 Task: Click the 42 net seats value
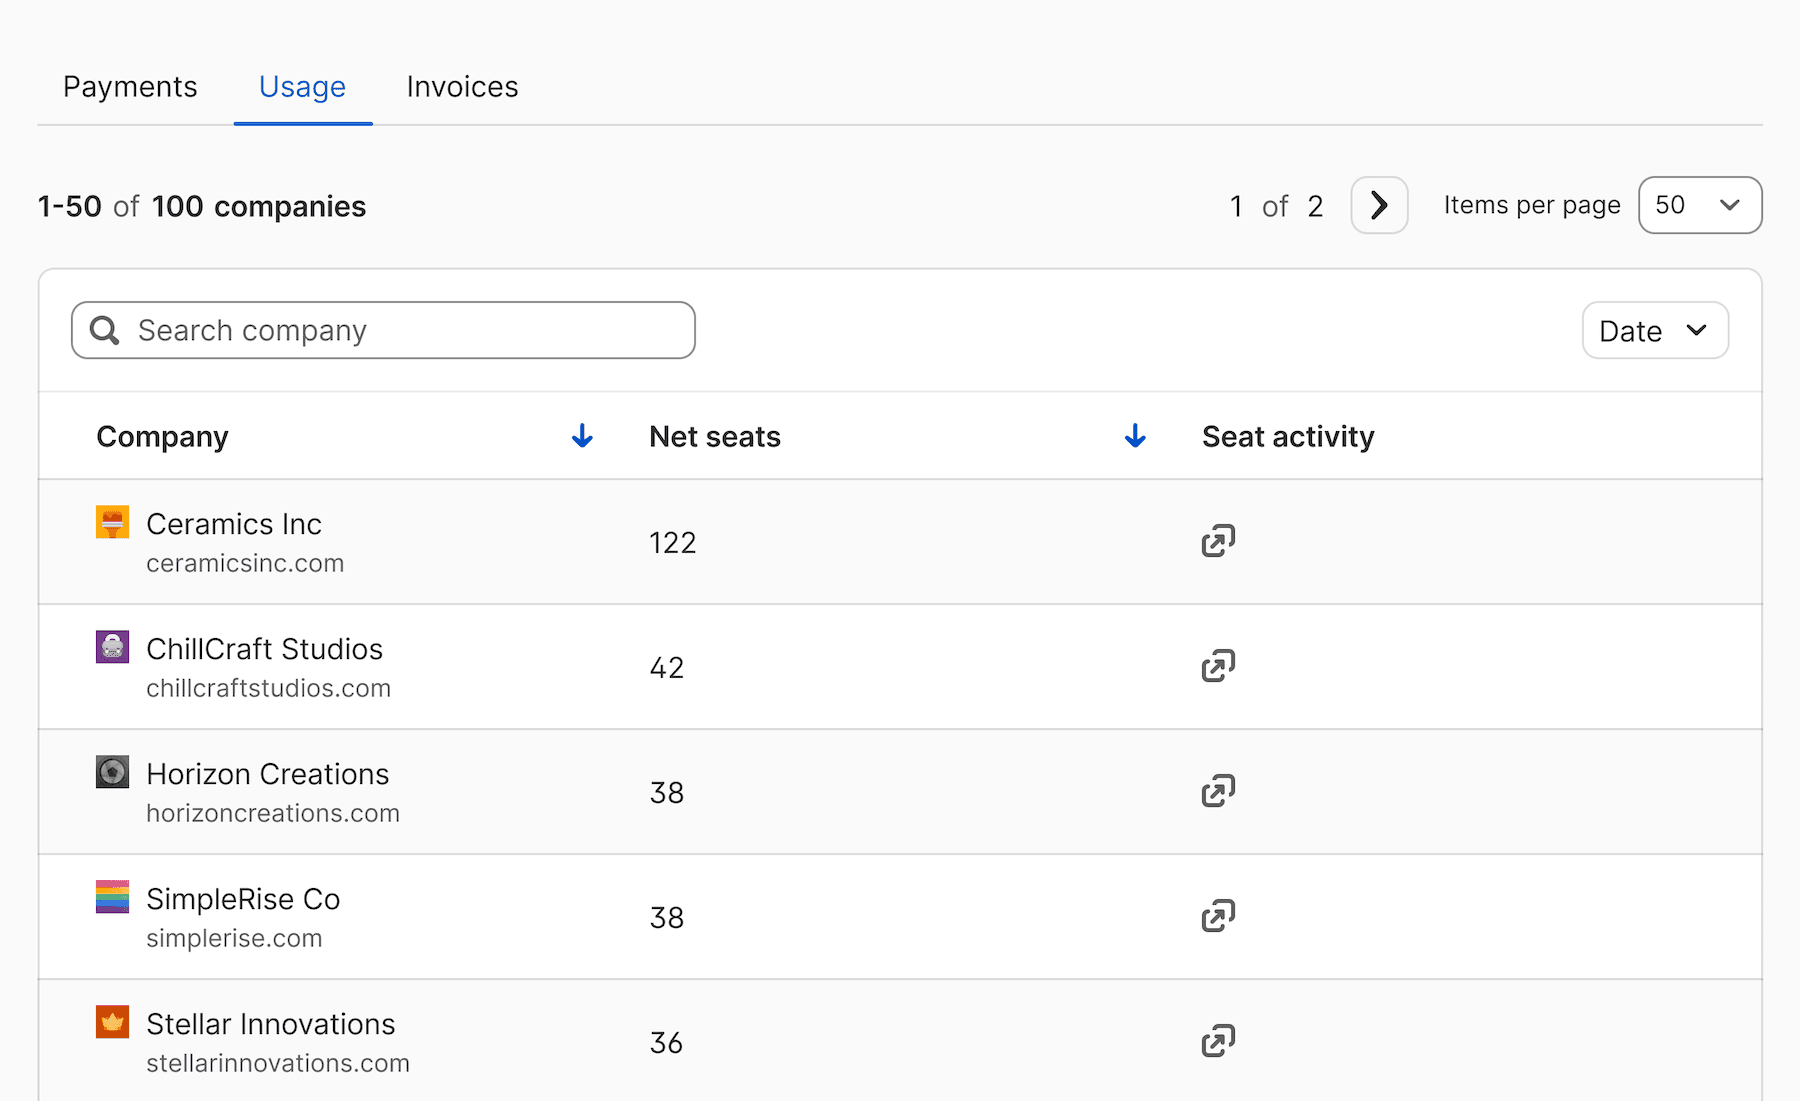click(x=667, y=667)
